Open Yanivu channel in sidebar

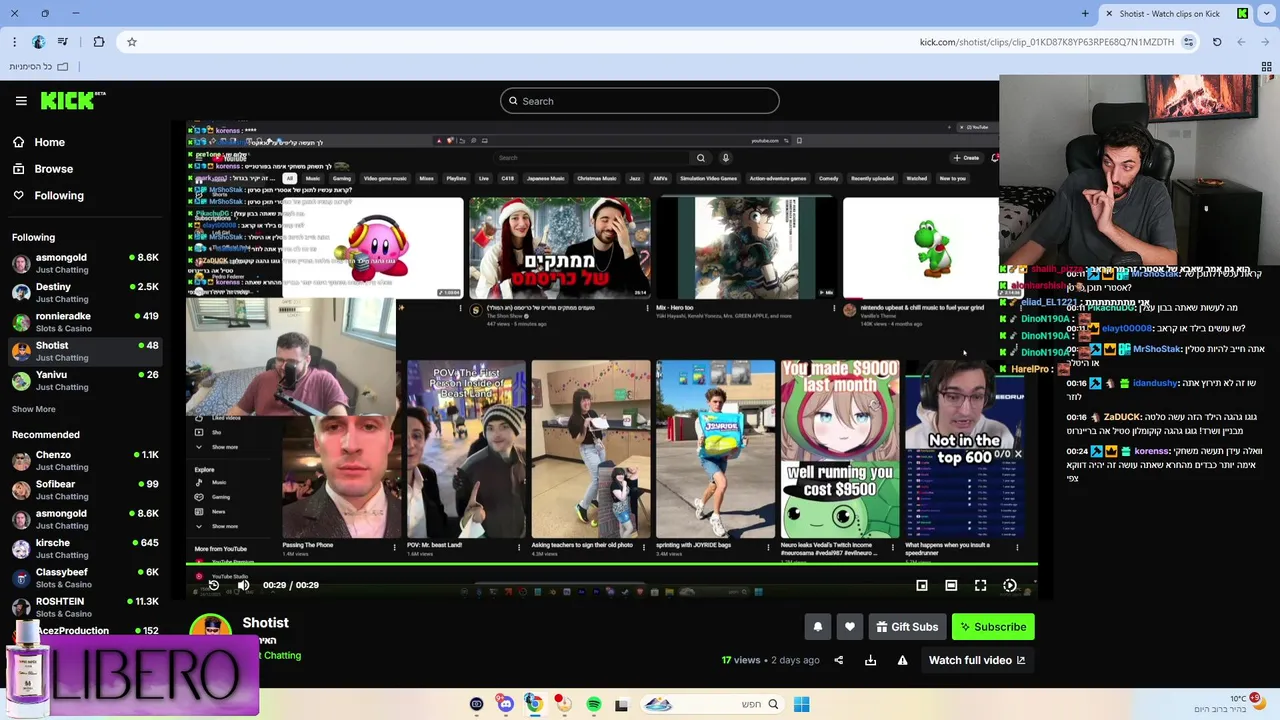tap(85, 381)
